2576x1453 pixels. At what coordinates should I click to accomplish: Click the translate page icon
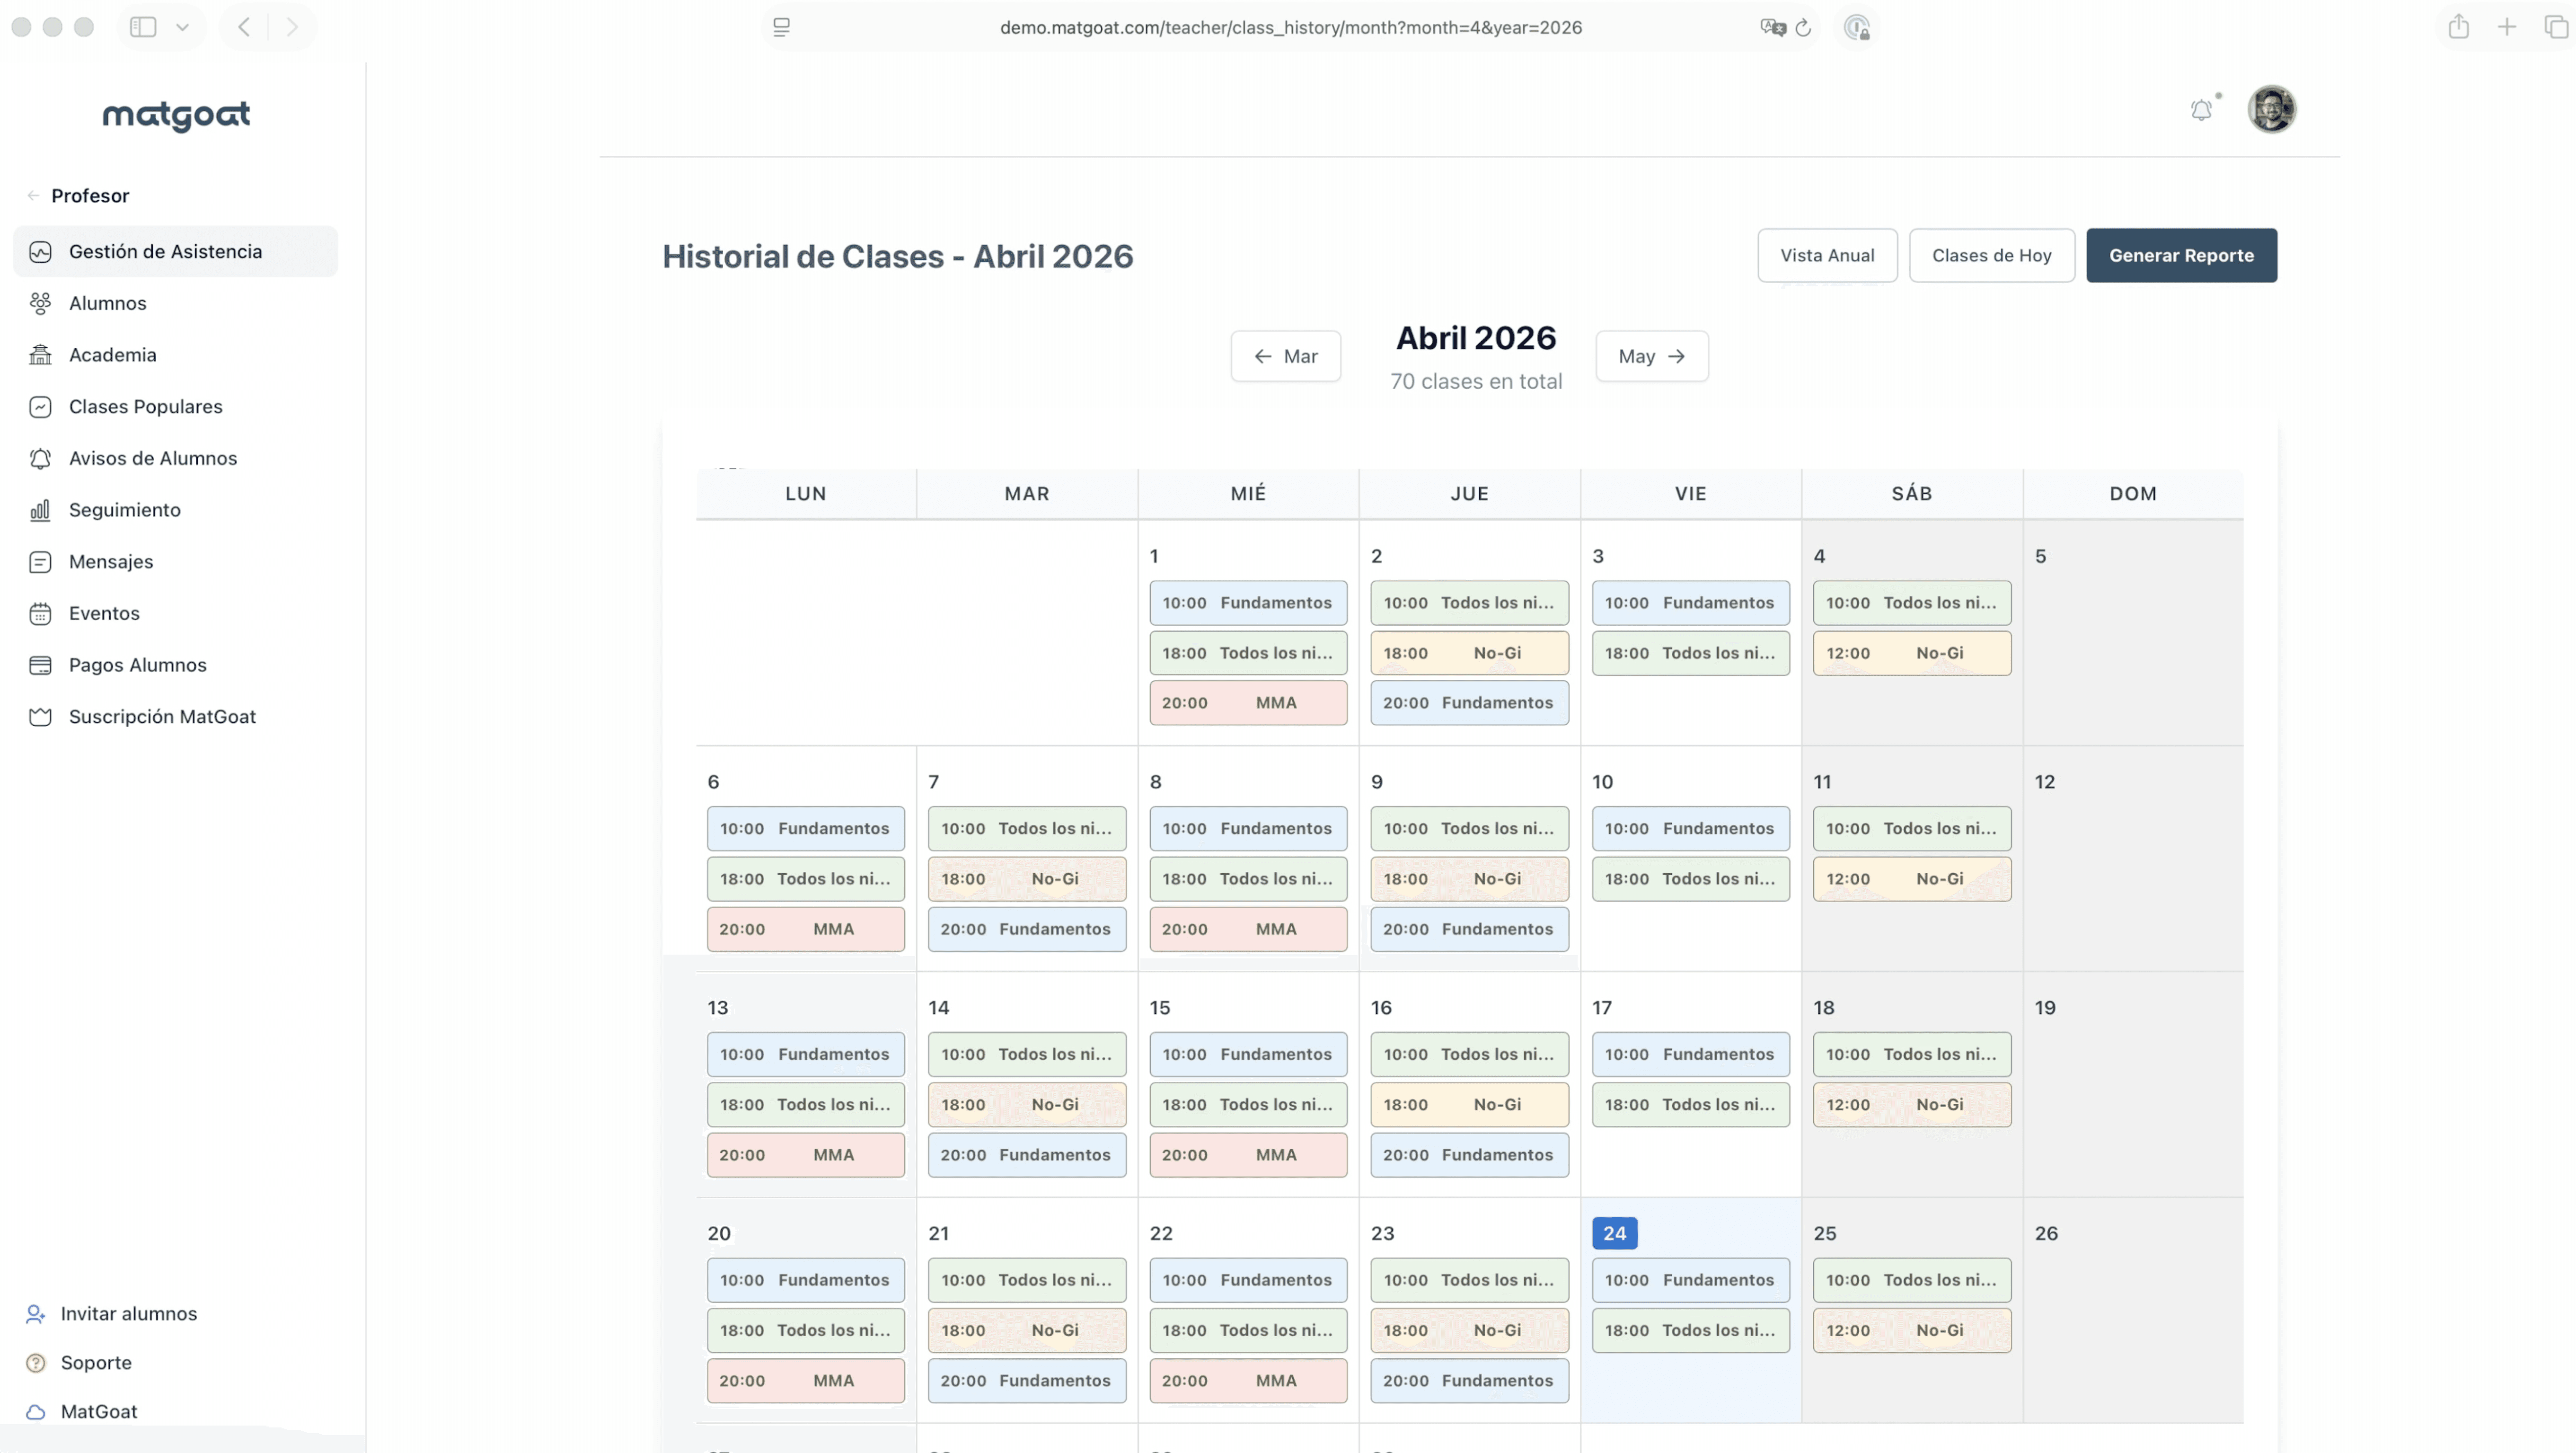point(1773,28)
